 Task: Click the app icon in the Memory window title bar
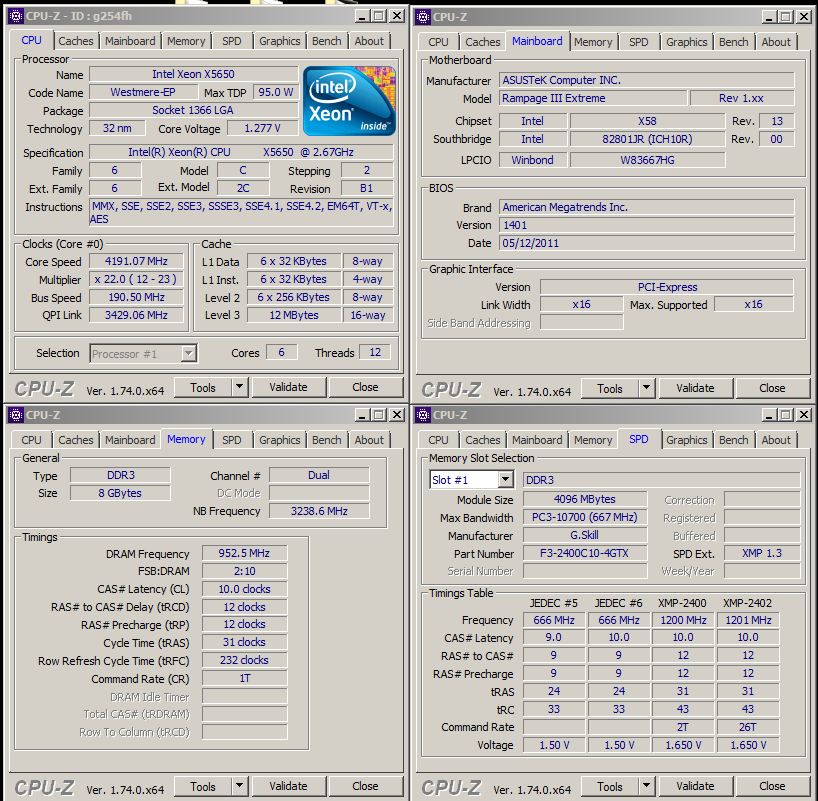pos(16,415)
